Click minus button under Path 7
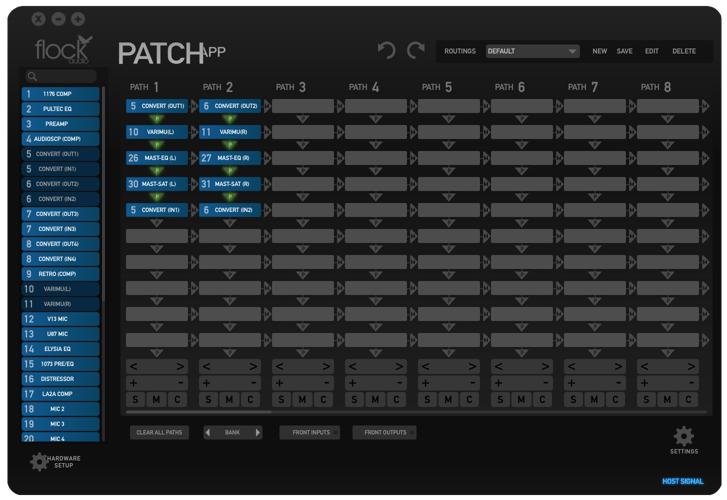Viewport: 727px width, 500px height. [x=619, y=383]
